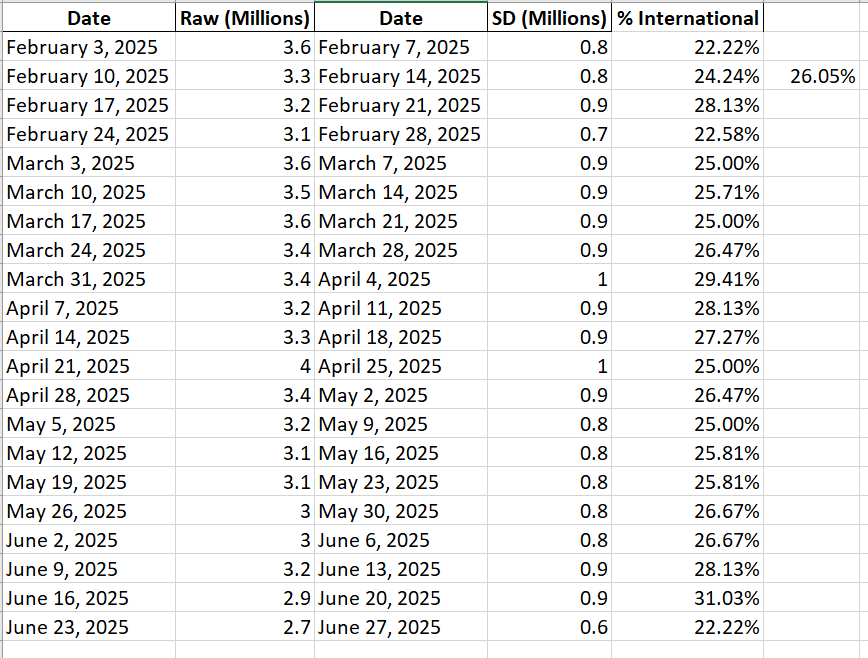Select cell 'April 11, 2025'
This screenshot has height=658, width=868.
coord(401,308)
